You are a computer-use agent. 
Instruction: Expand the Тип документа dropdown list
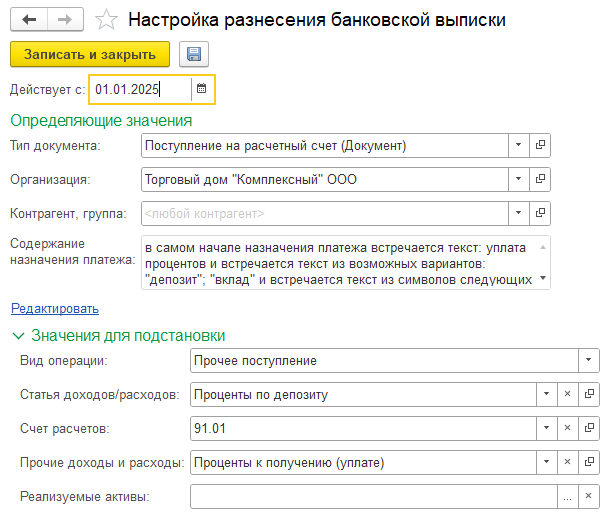518,145
